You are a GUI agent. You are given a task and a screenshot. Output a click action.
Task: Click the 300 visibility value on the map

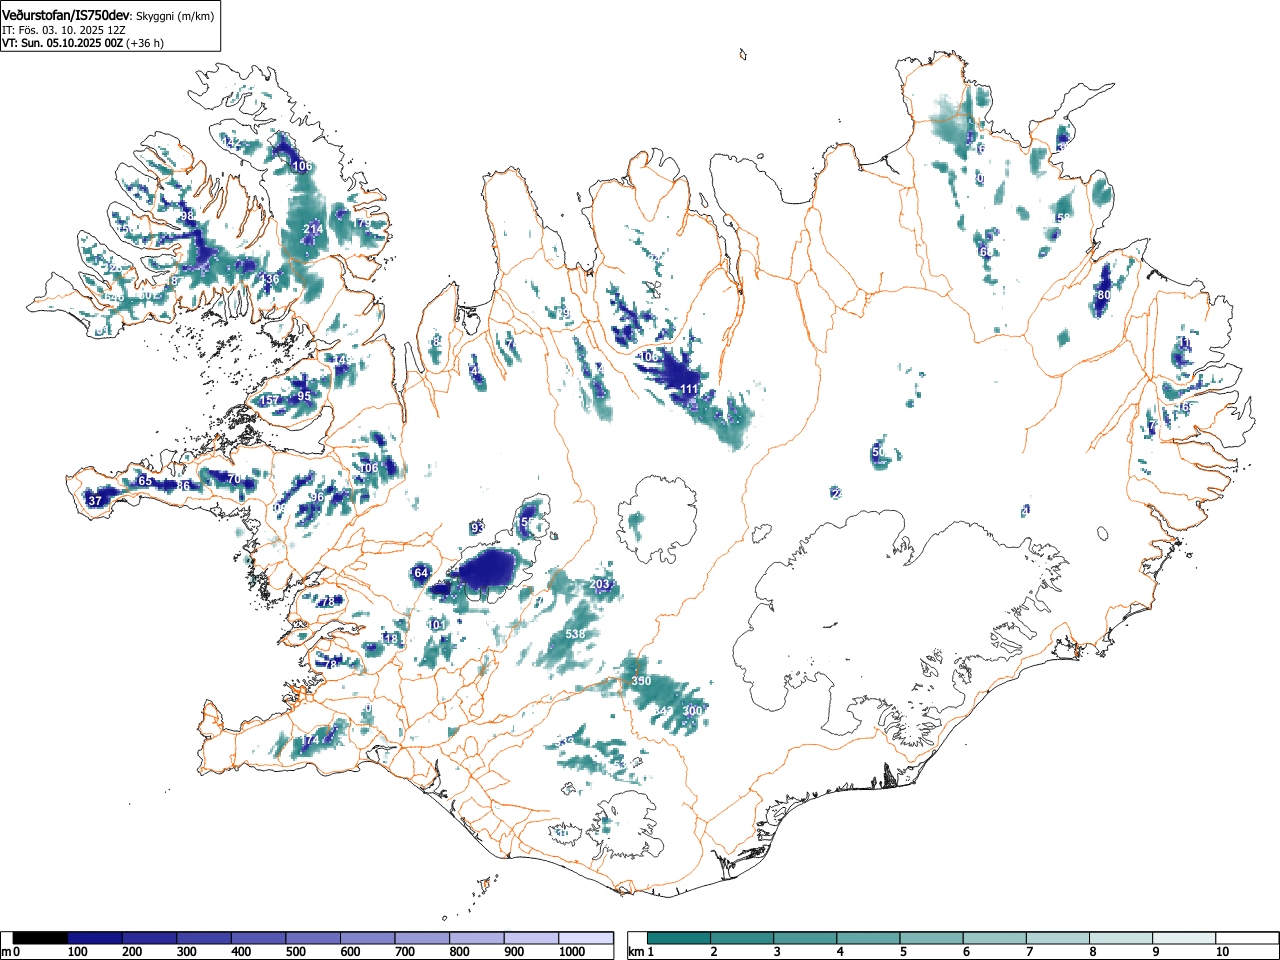click(x=692, y=711)
